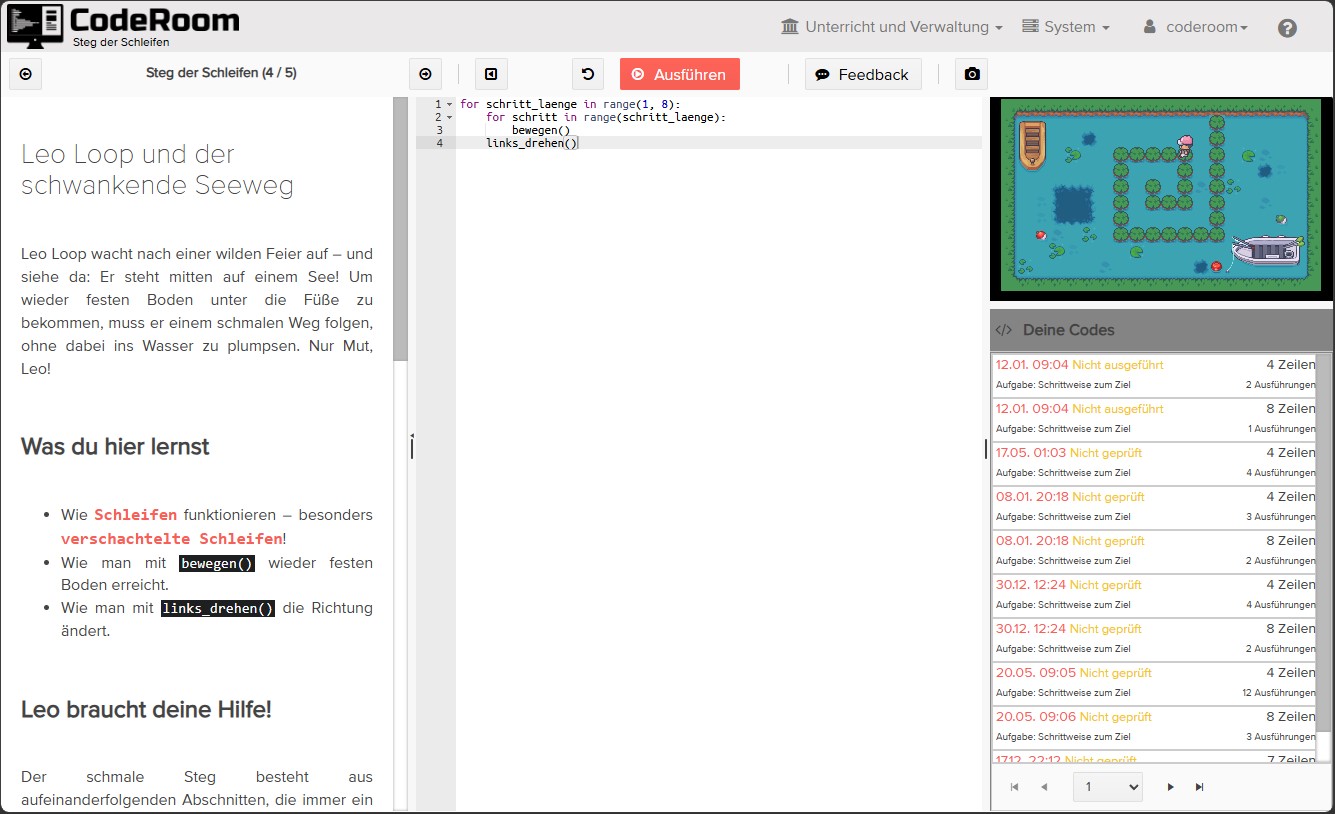Click the Feedback button
This screenshot has width=1335, height=814.
tap(862, 74)
